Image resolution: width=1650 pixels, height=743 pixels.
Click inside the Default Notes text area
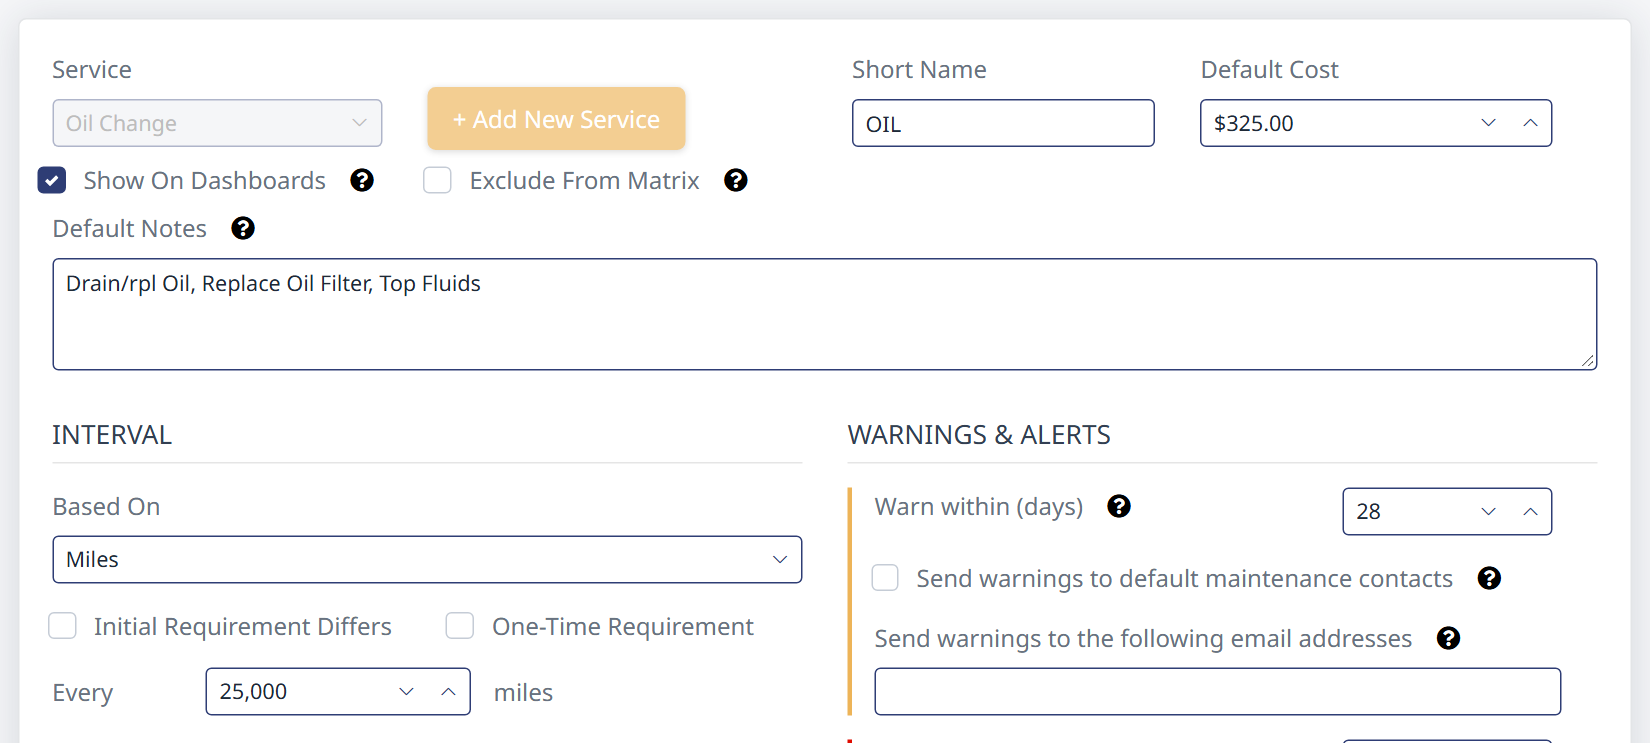pyautogui.click(x=825, y=314)
